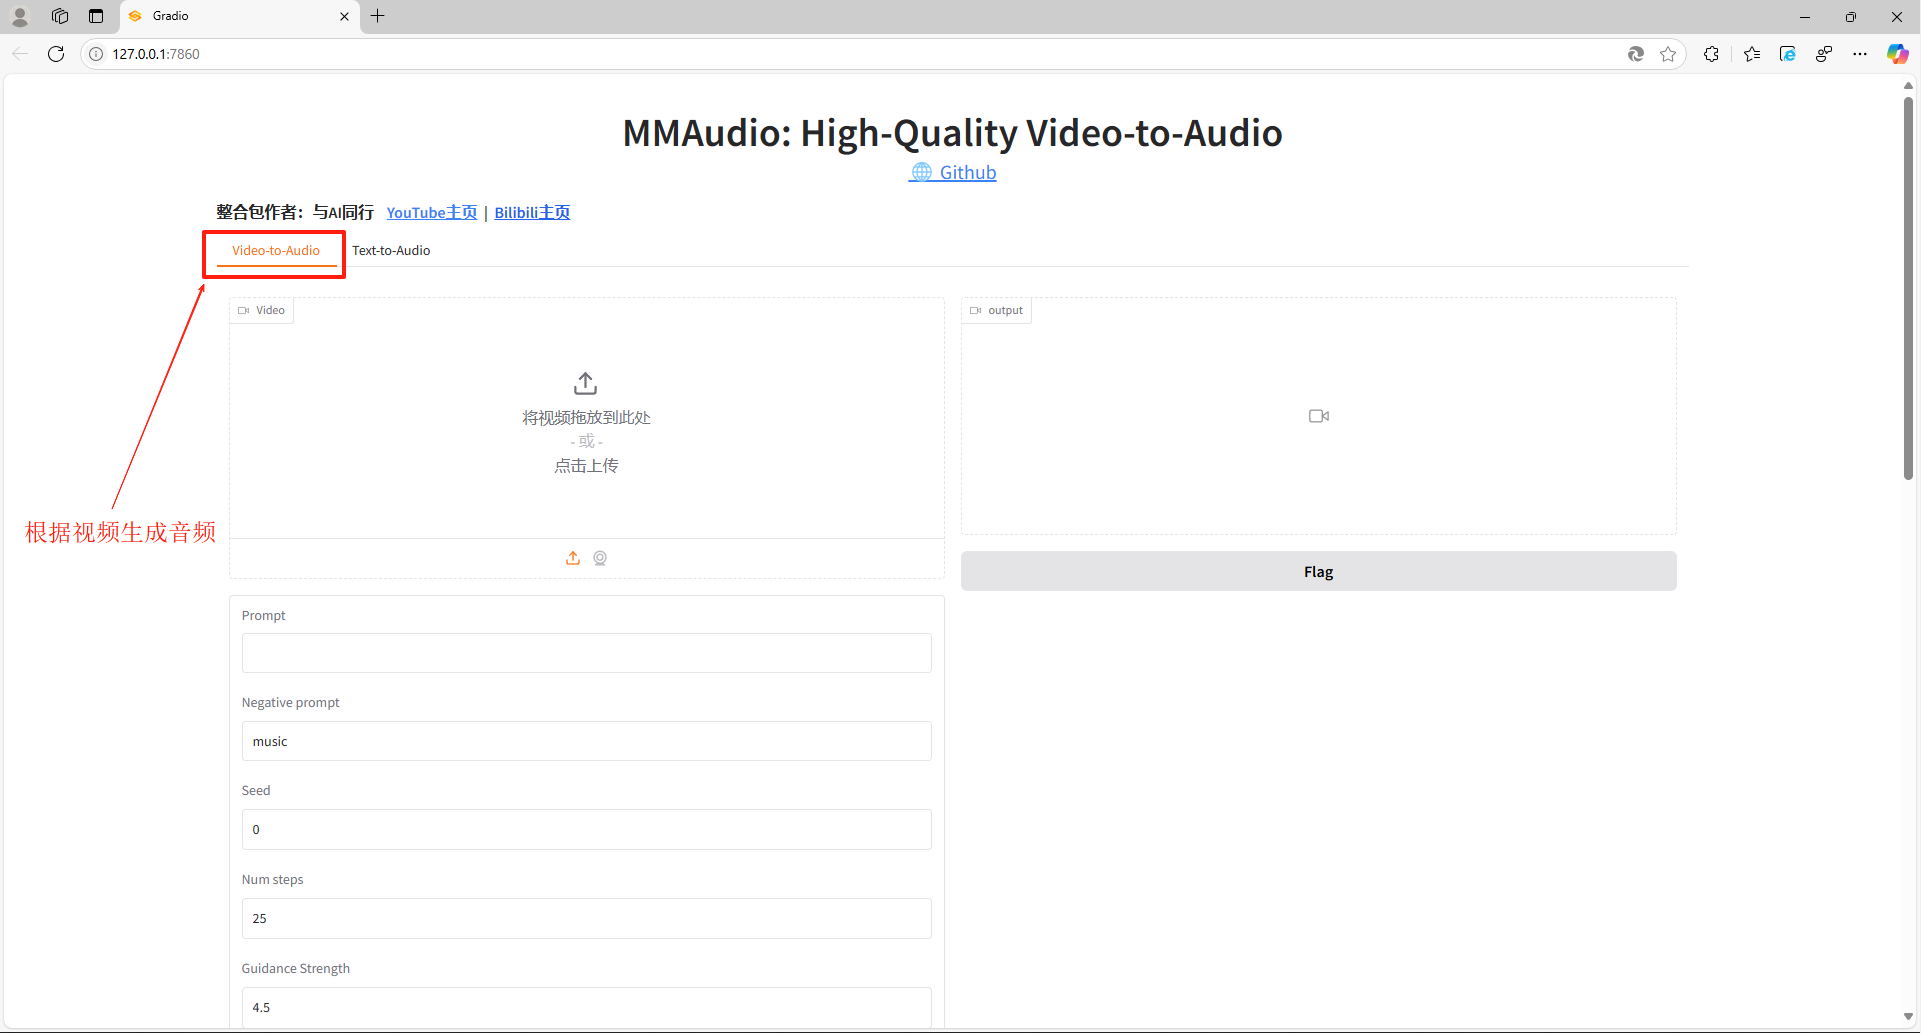Open the YouTube主页 link
Viewport: 1921px width, 1033px height.
pos(432,212)
